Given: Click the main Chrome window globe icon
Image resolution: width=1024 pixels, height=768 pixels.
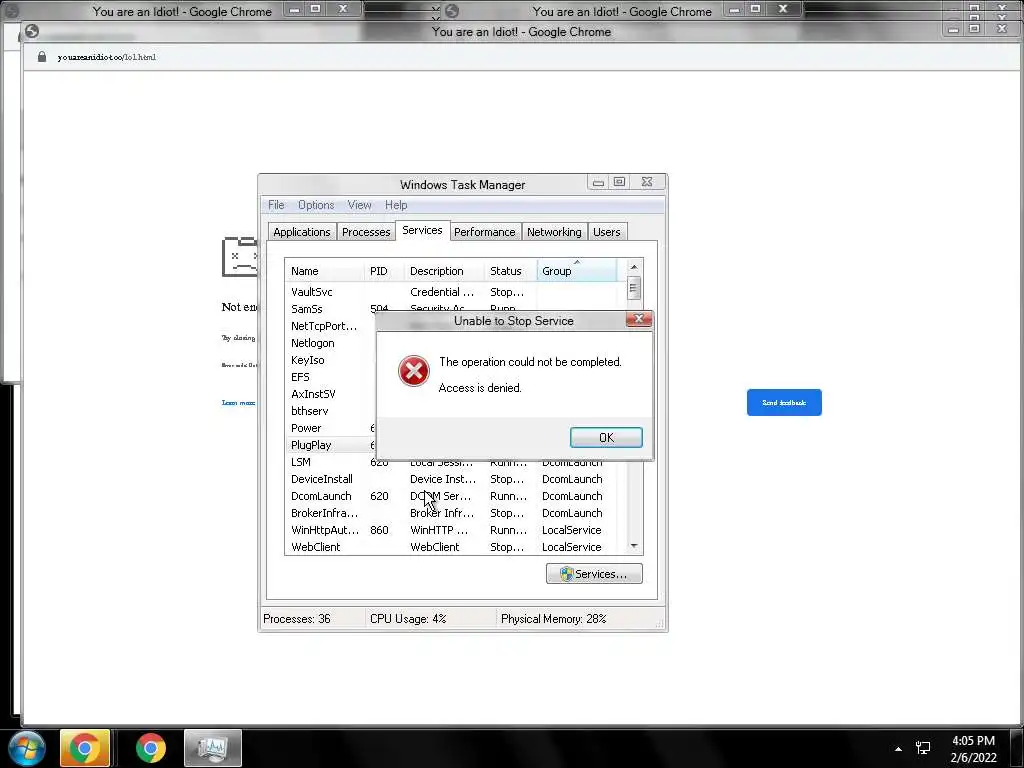Looking at the screenshot, I should pyautogui.click(x=31, y=31).
